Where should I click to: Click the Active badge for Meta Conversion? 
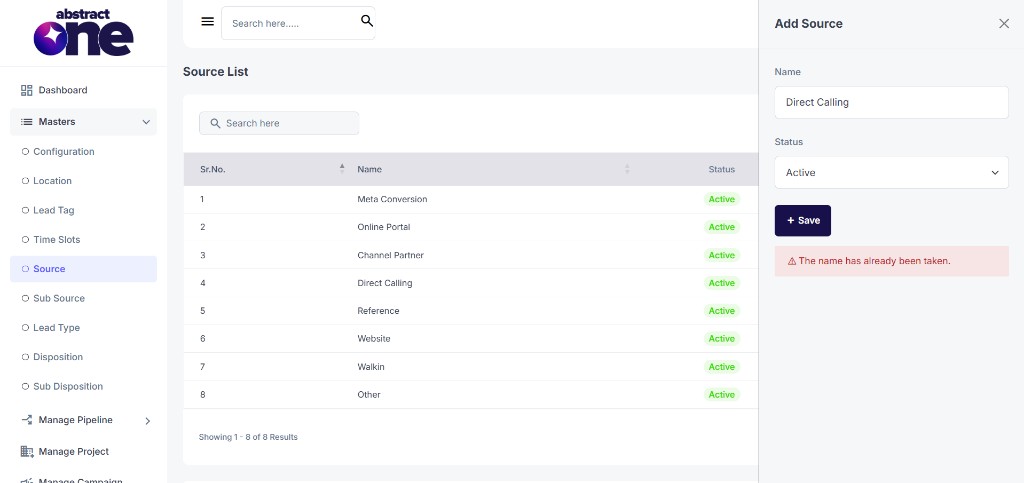pos(722,199)
